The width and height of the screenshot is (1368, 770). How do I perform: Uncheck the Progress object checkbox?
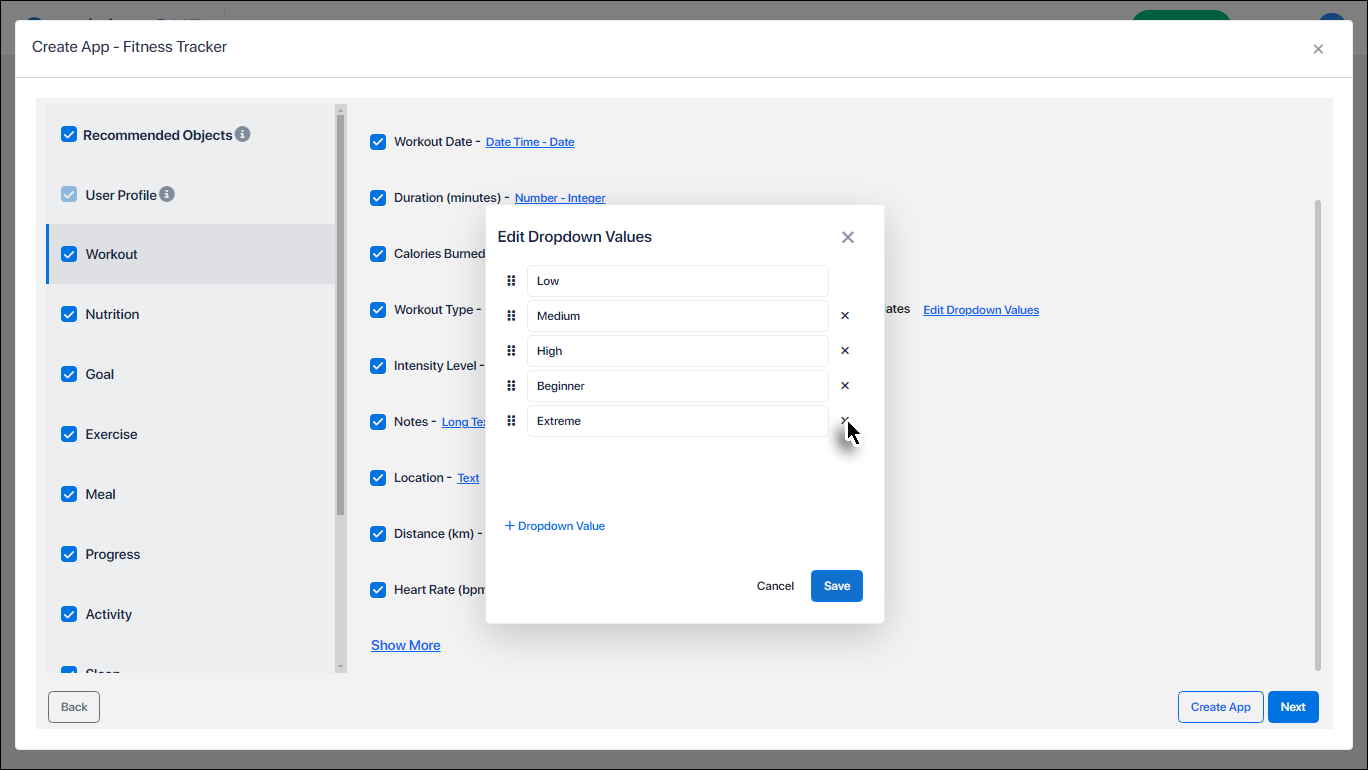[x=69, y=554]
